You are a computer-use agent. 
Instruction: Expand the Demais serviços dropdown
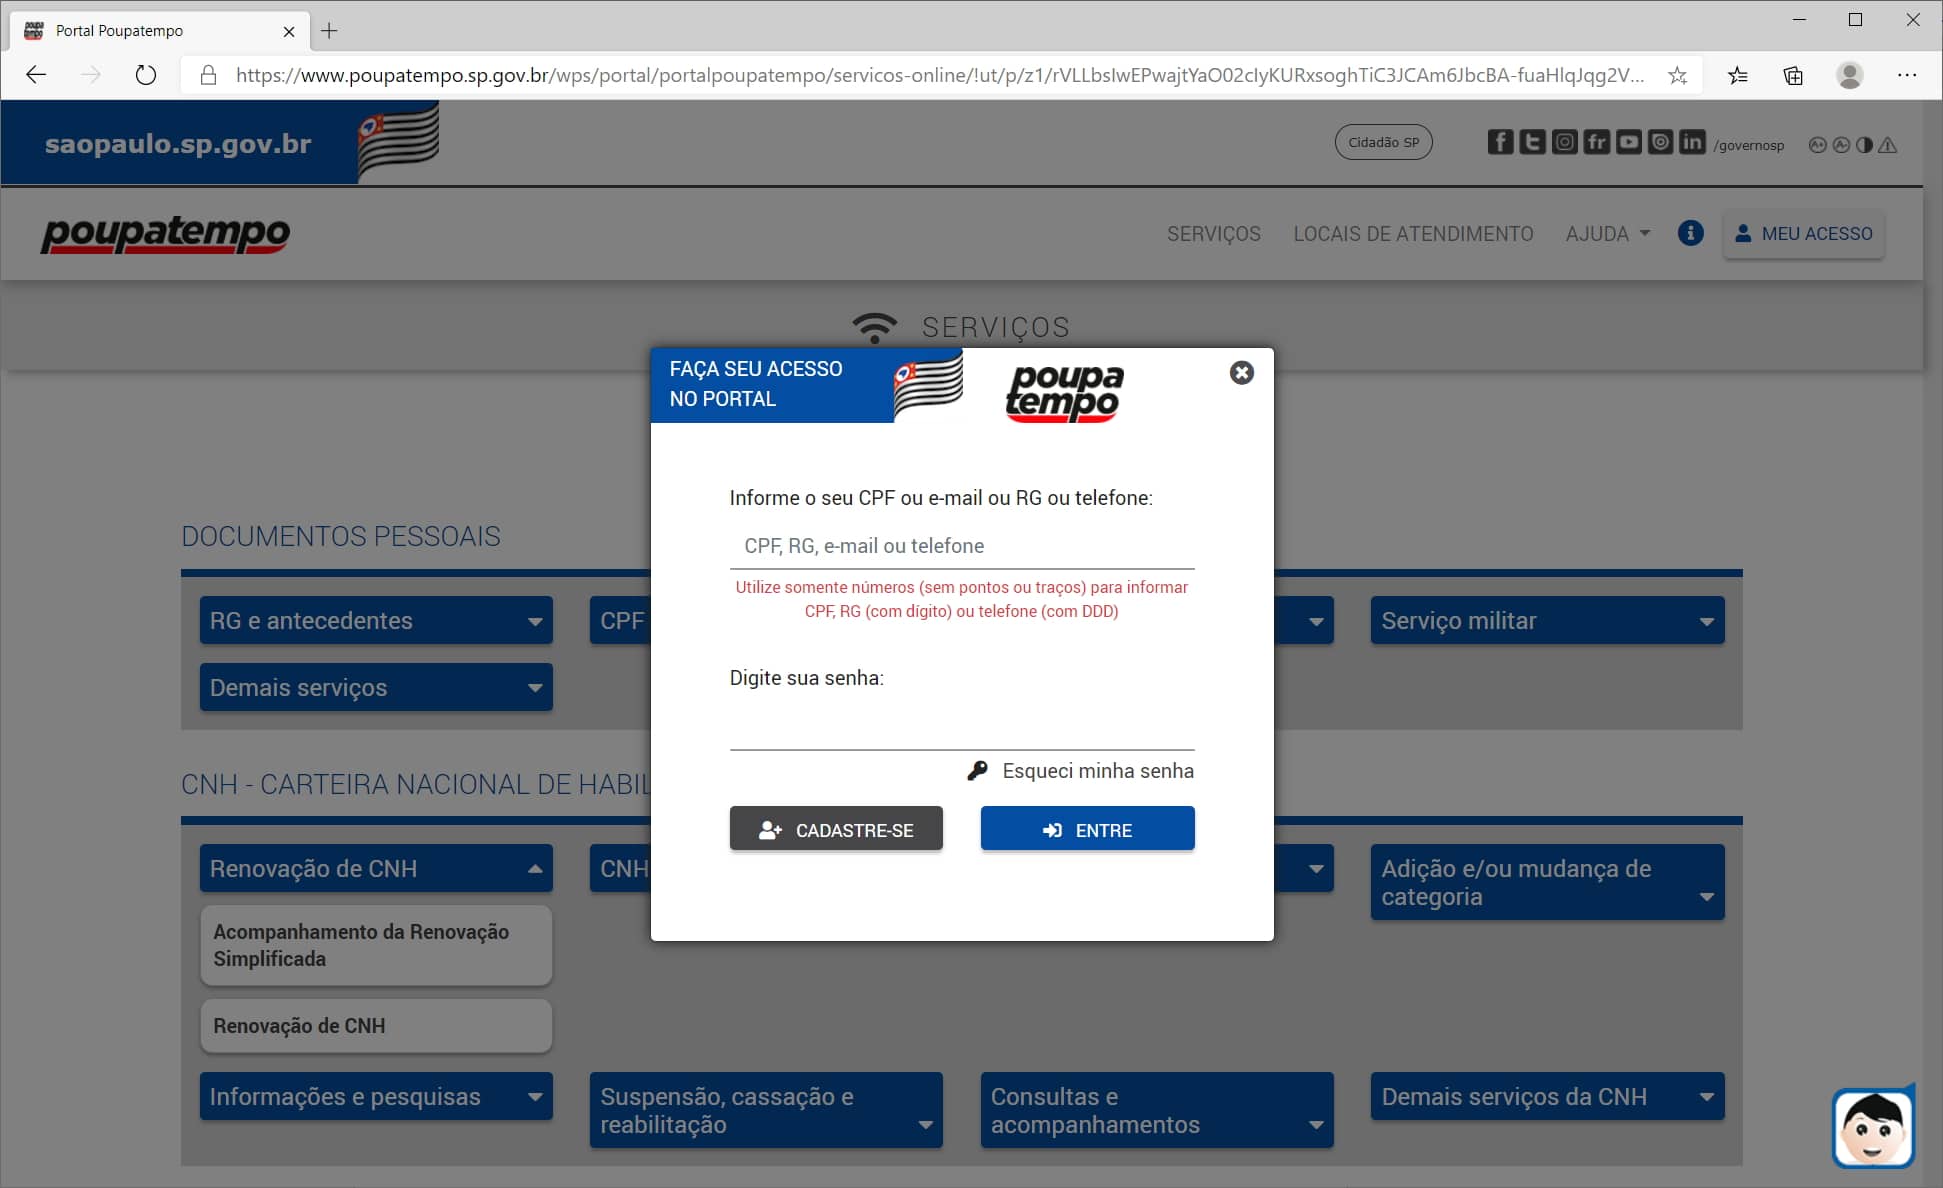click(376, 688)
